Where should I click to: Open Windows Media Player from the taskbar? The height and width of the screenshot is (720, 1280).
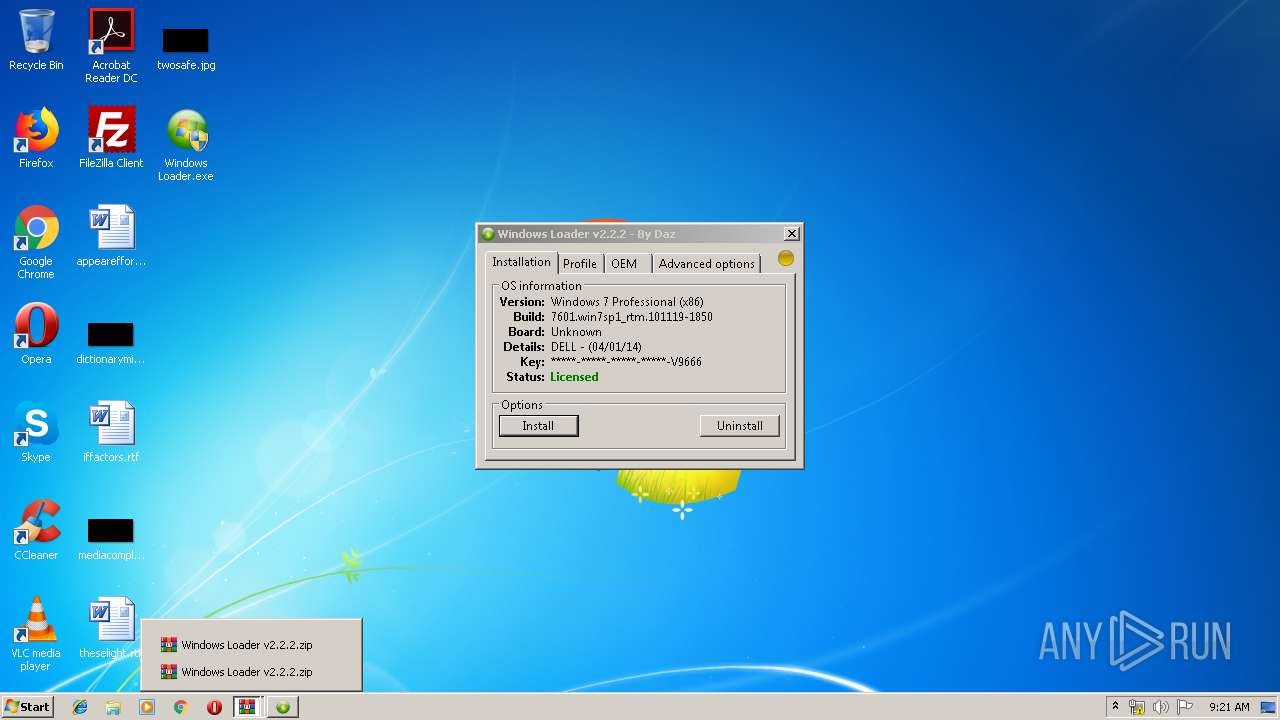click(x=147, y=707)
